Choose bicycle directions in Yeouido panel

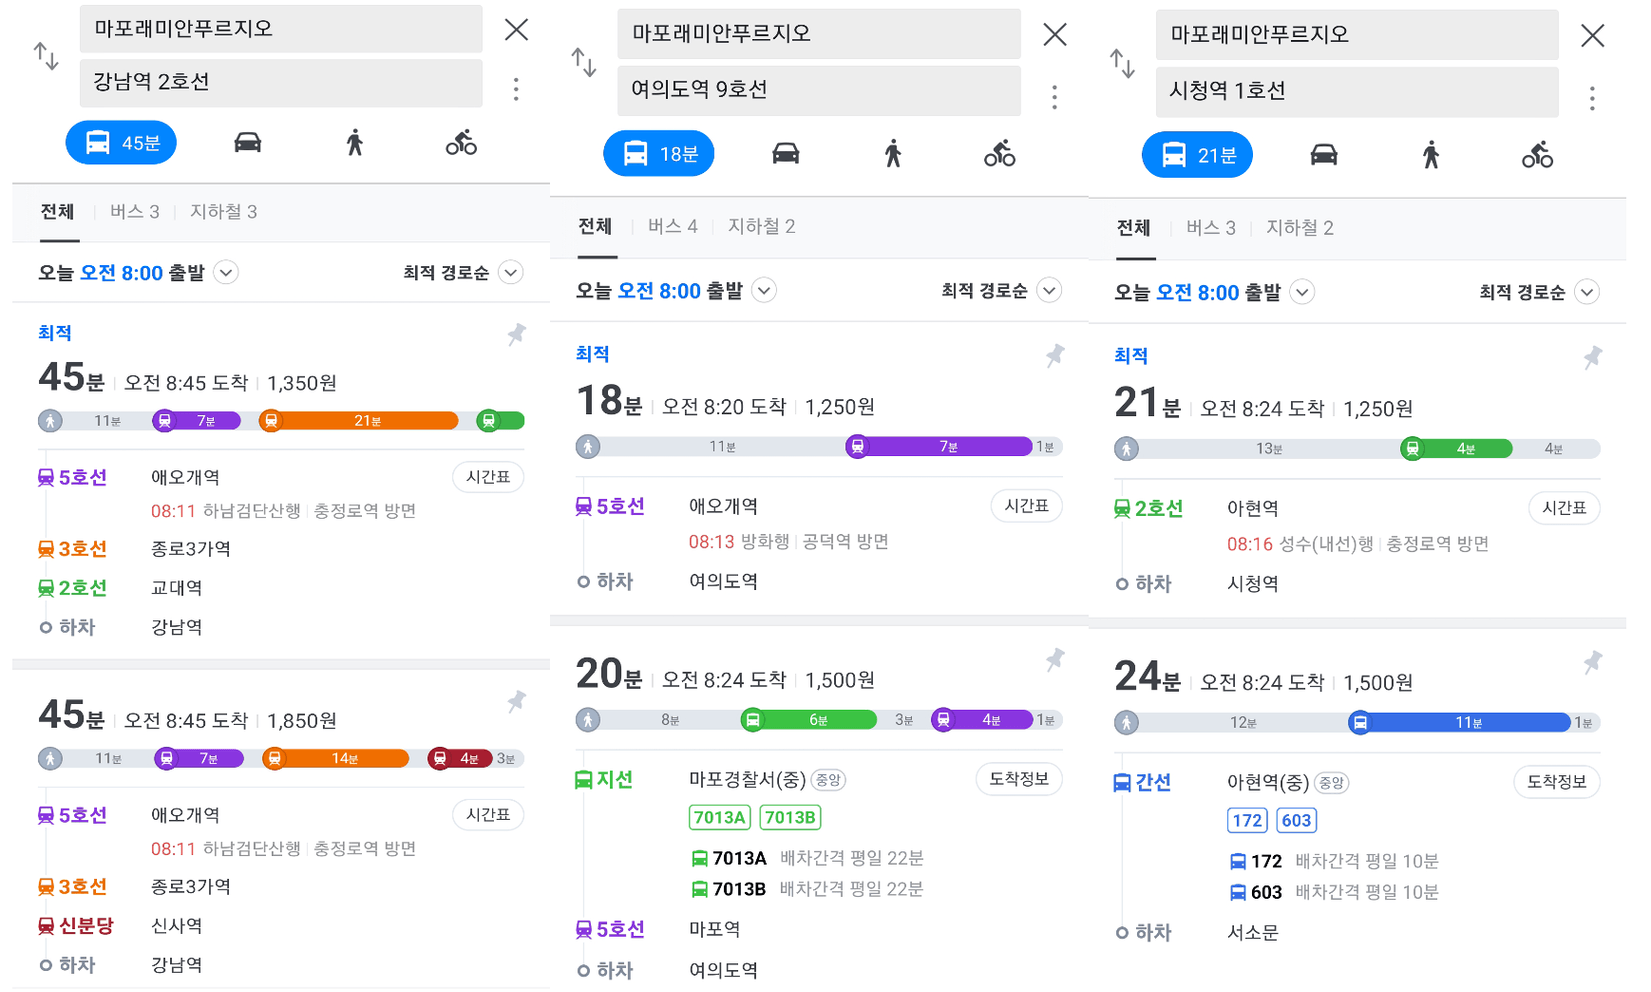(x=999, y=154)
